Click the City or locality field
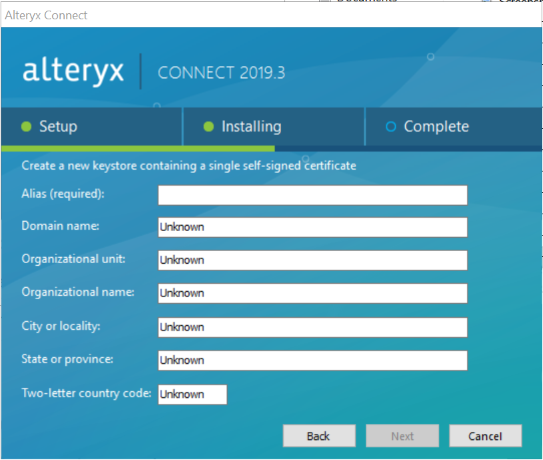Viewport: 543px width, 460px height. point(313,327)
